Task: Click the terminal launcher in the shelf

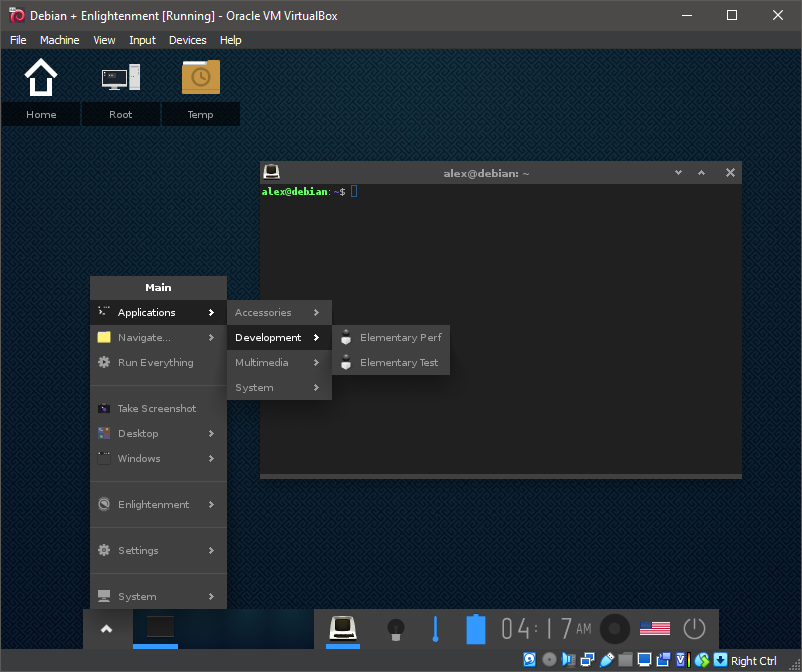Action: coord(344,628)
